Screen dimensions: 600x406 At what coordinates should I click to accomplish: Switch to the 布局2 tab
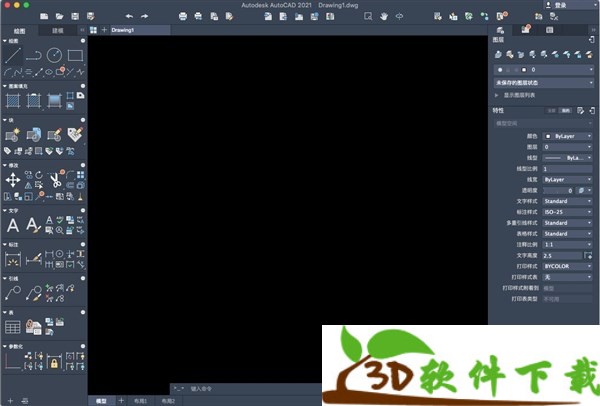click(x=168, y=401)
